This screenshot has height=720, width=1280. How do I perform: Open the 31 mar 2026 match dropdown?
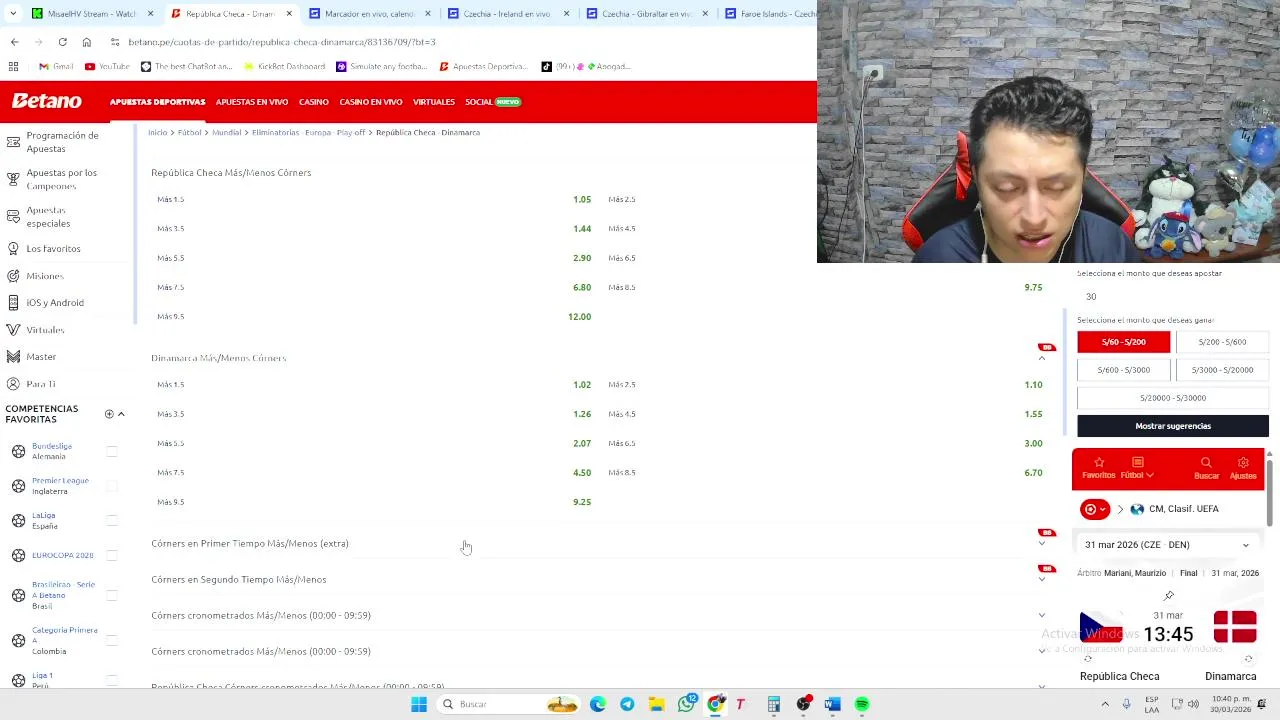pyautogui.click(x=1167, y=545)
